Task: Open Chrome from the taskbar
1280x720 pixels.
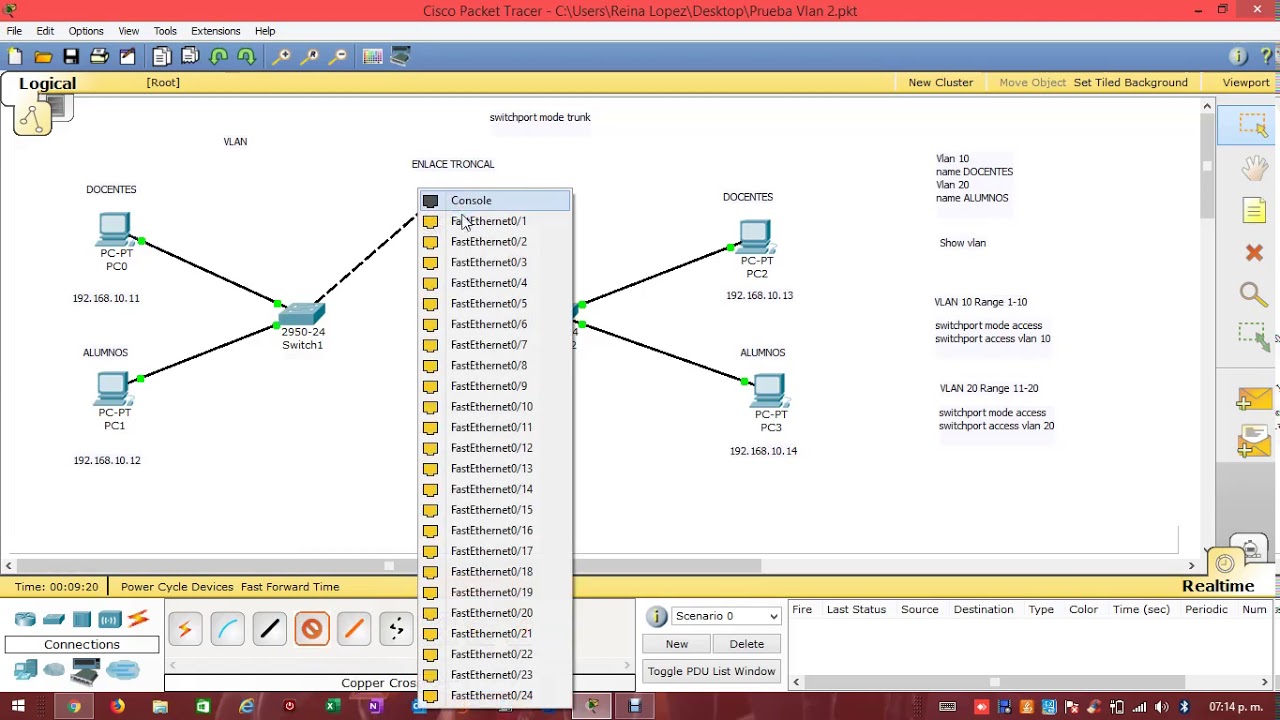Action: (x=74, y=707)
